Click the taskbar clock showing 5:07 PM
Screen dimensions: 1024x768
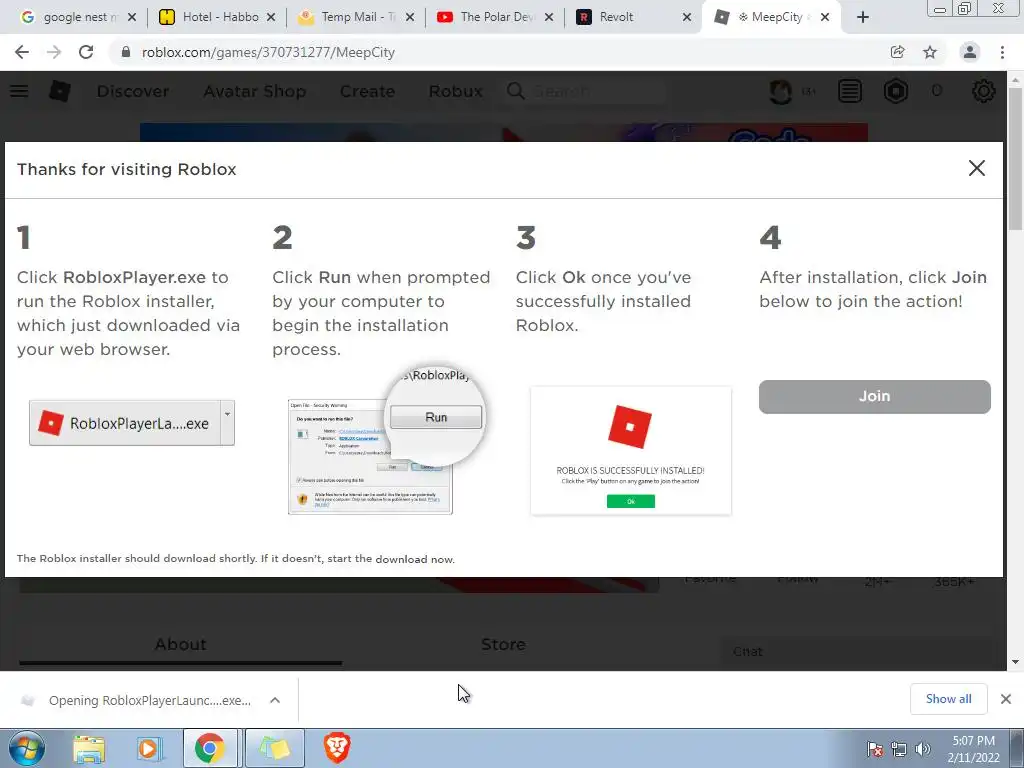(x=973, y=749)
